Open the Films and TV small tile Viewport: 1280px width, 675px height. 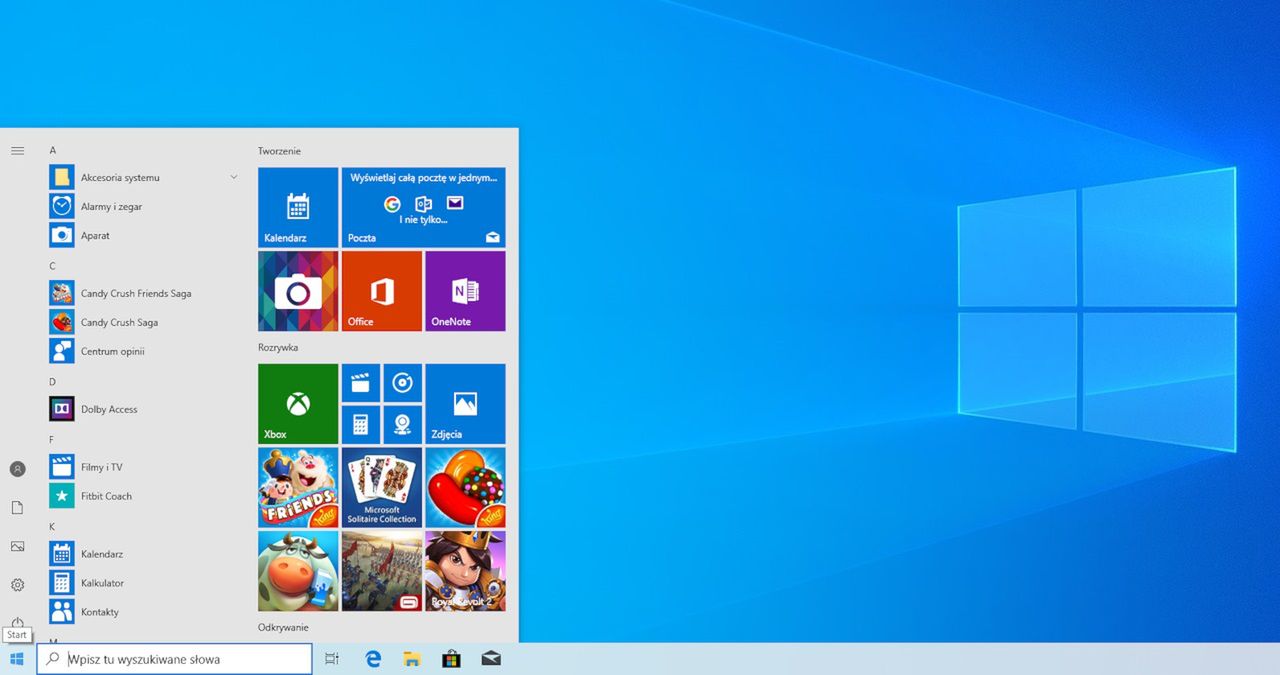coord(360,382)
